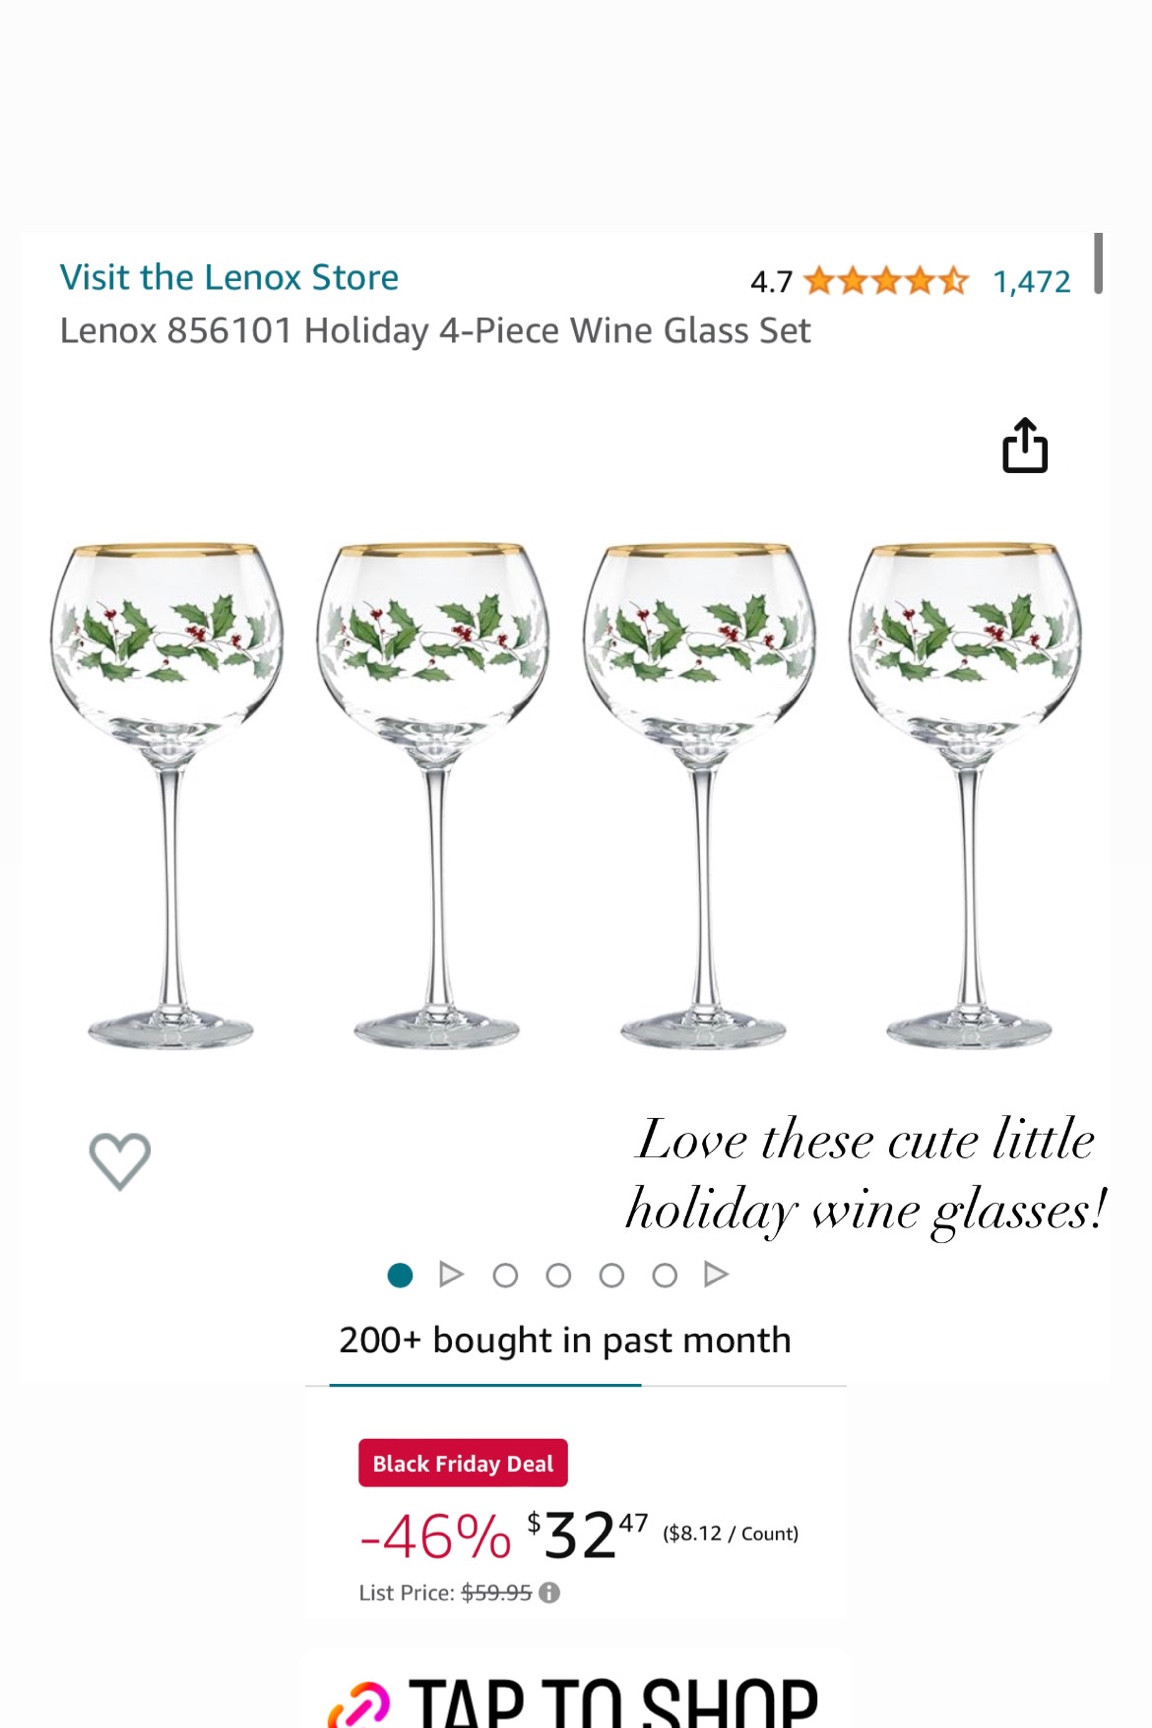Advance carousel using right arrow after filled dot
The width and height of the screenshot is (1152, 1728).
pos(451,1275)
